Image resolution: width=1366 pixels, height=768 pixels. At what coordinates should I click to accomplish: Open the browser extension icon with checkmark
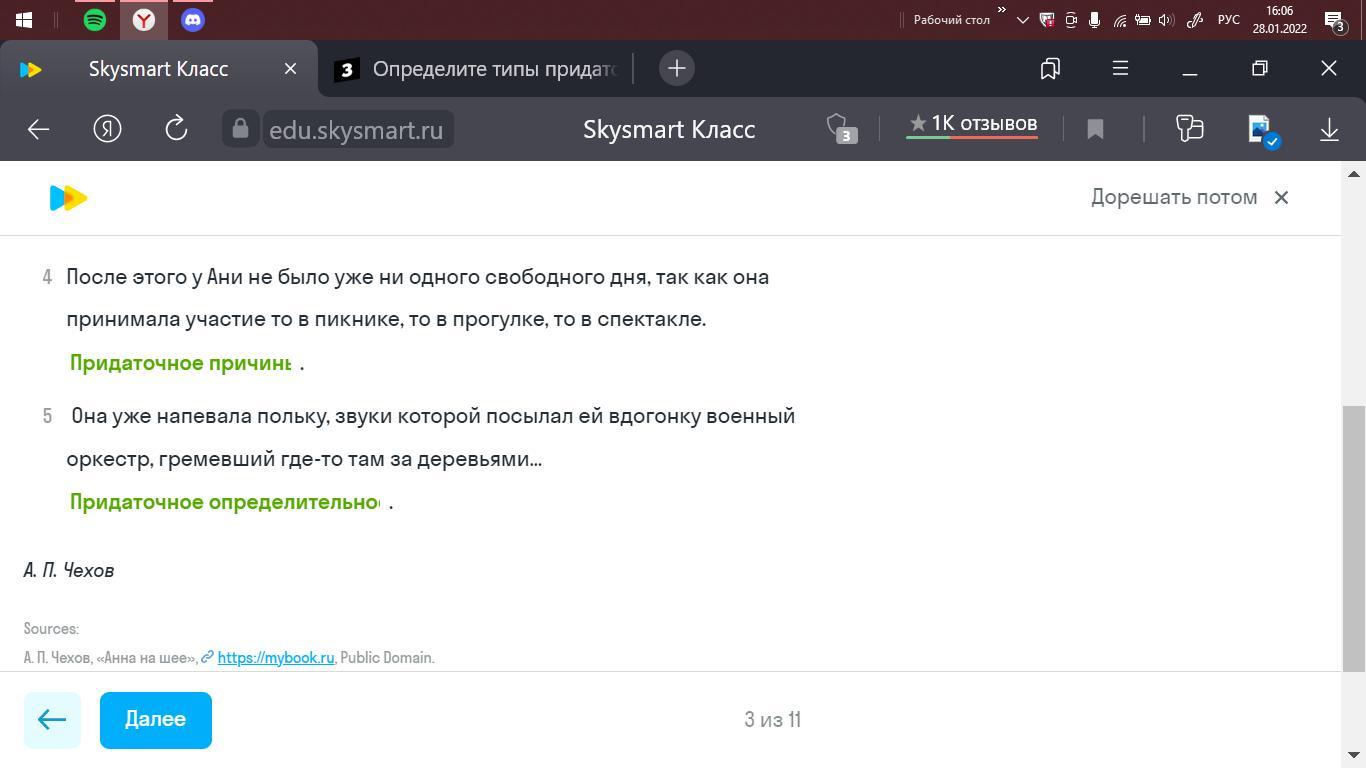tap(1261, 130)
